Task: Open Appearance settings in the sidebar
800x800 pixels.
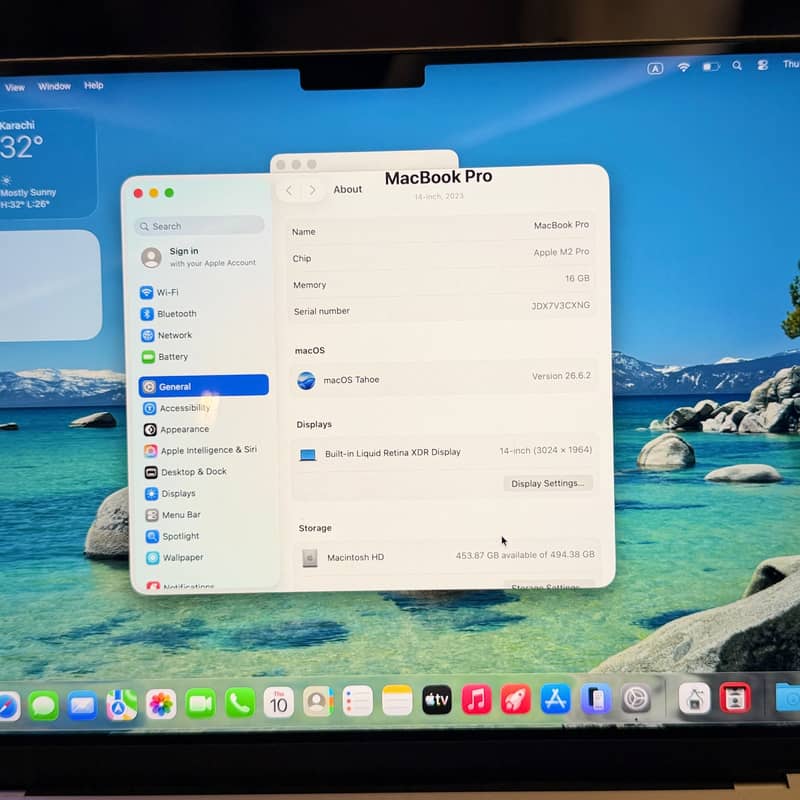Action: click(177, 429)
